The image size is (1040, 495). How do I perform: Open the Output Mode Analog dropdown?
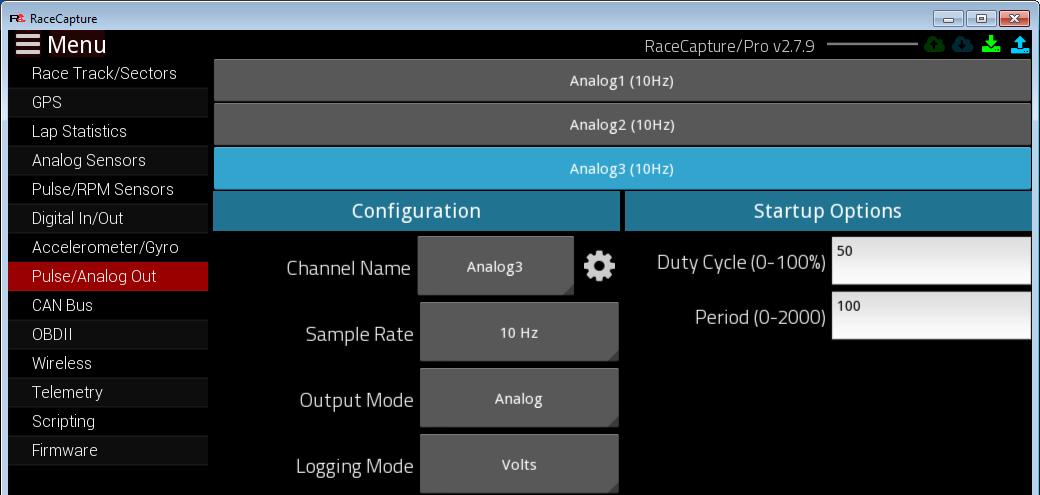(519, 398)
